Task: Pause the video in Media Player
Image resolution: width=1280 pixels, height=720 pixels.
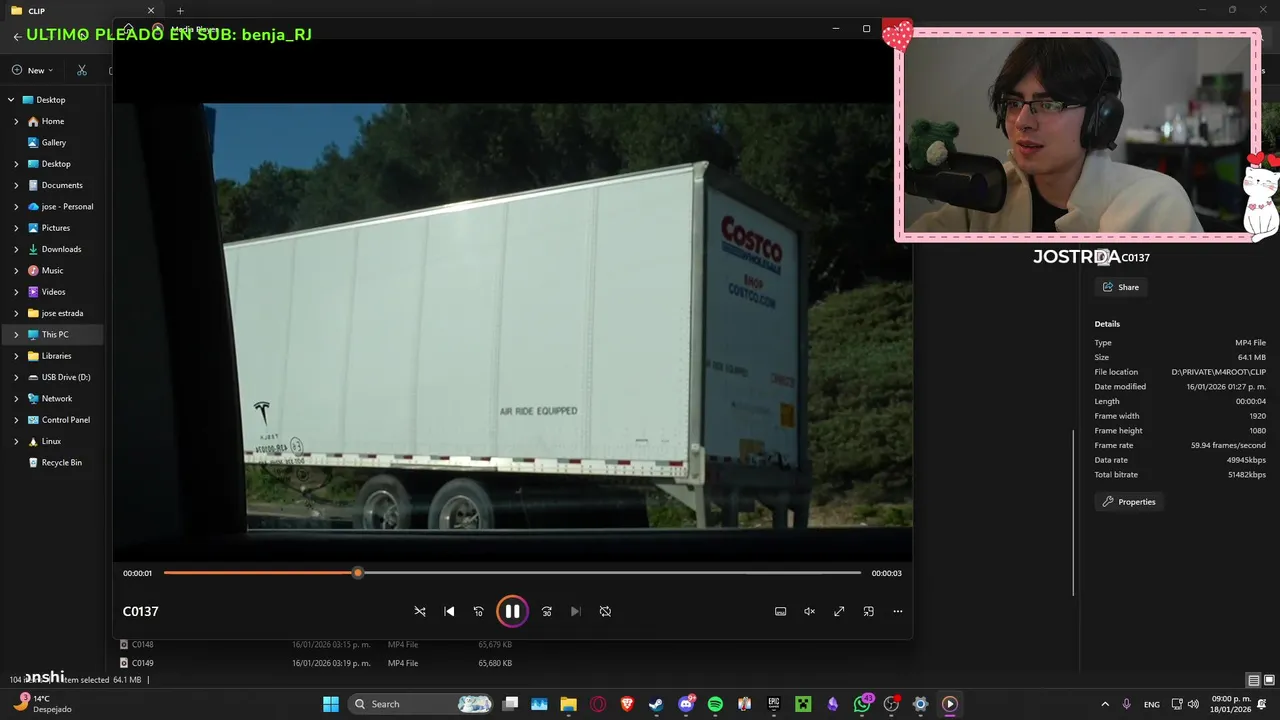Action: [x=512, y=611]
